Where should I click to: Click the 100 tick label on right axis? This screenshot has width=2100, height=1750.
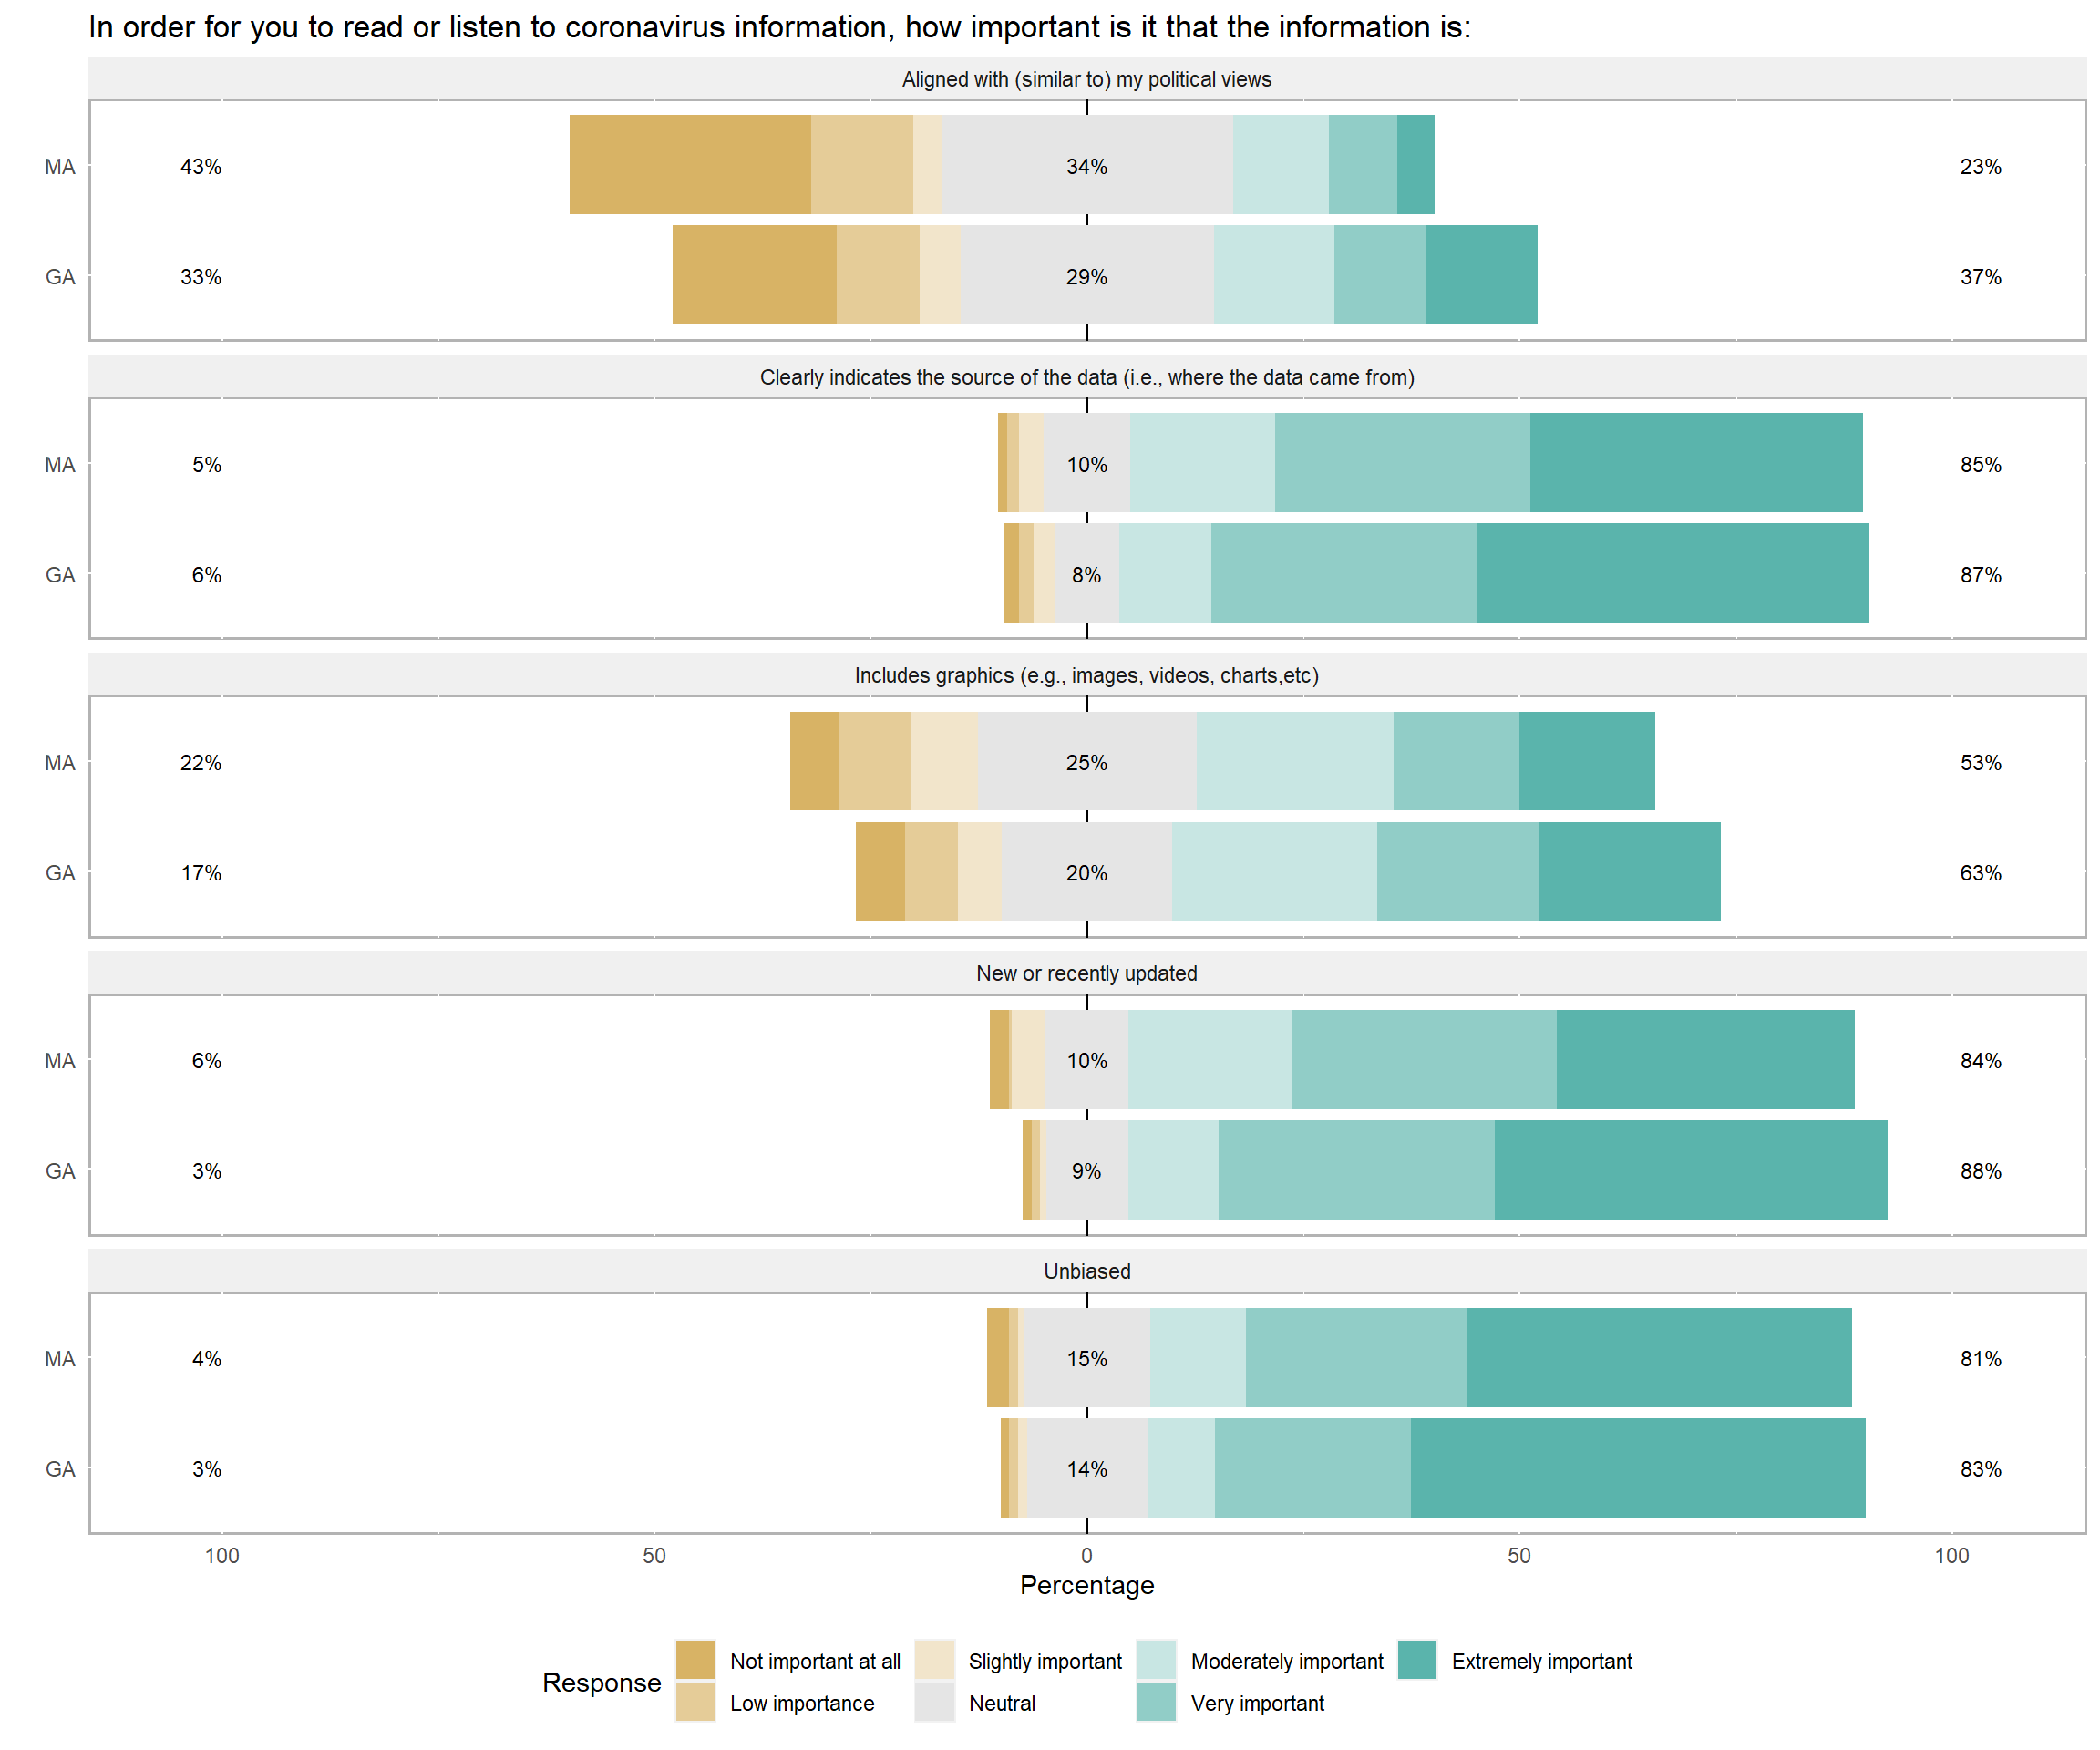tap(1951, 1556)
